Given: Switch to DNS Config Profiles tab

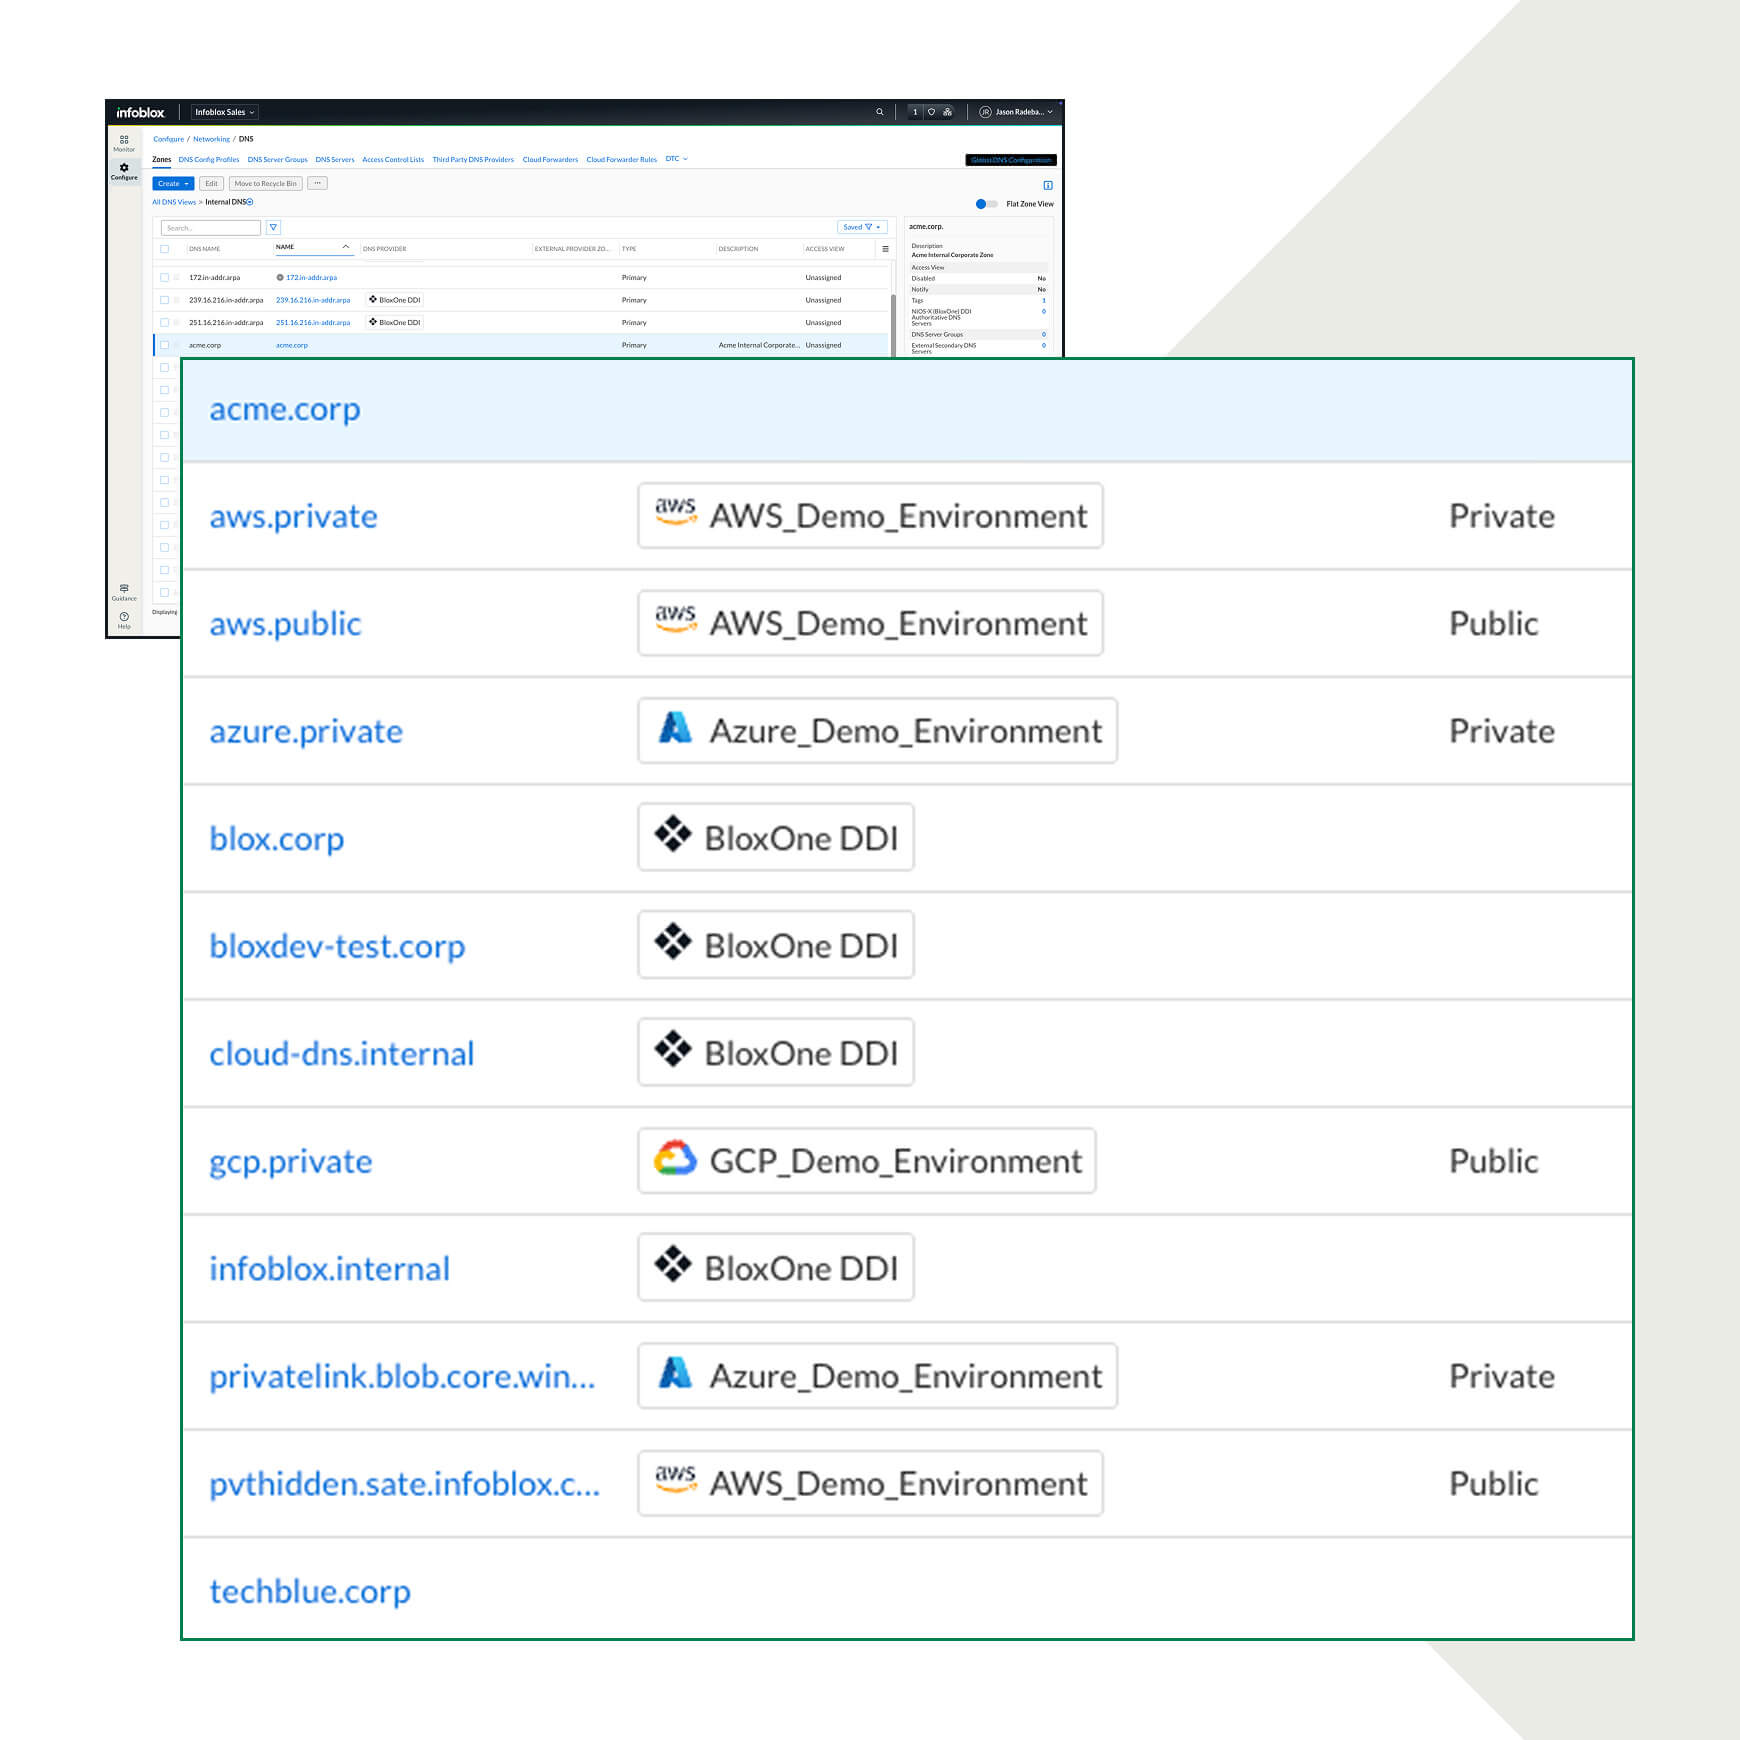Looking at the screenshot, I should point(209,160).
